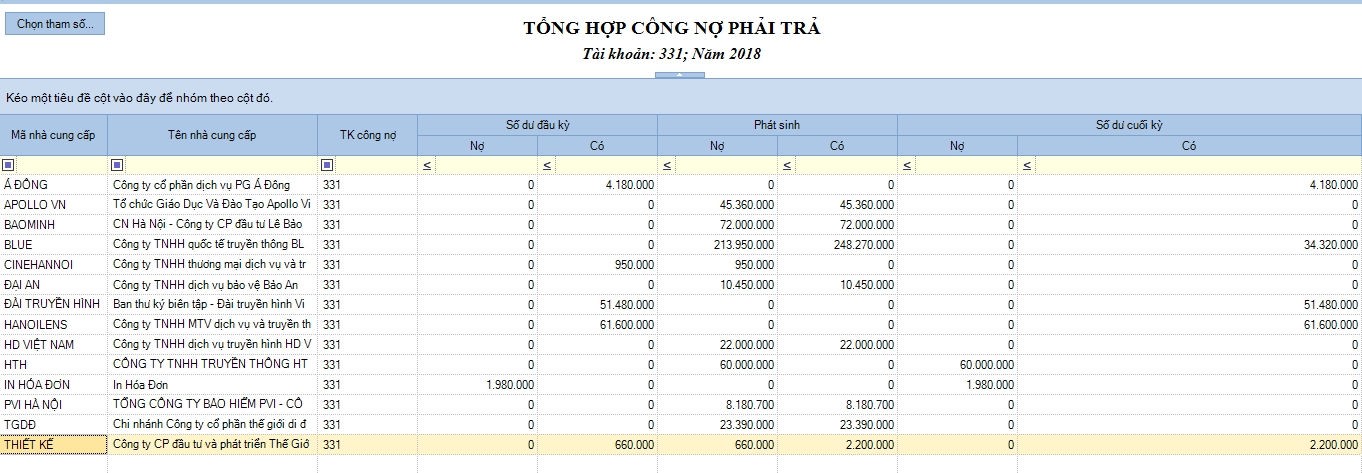This screenshot has height=473, width=1362.
Task: Click the ≤ operator under Phát sinh Có
Action: [x=787, y=165]
